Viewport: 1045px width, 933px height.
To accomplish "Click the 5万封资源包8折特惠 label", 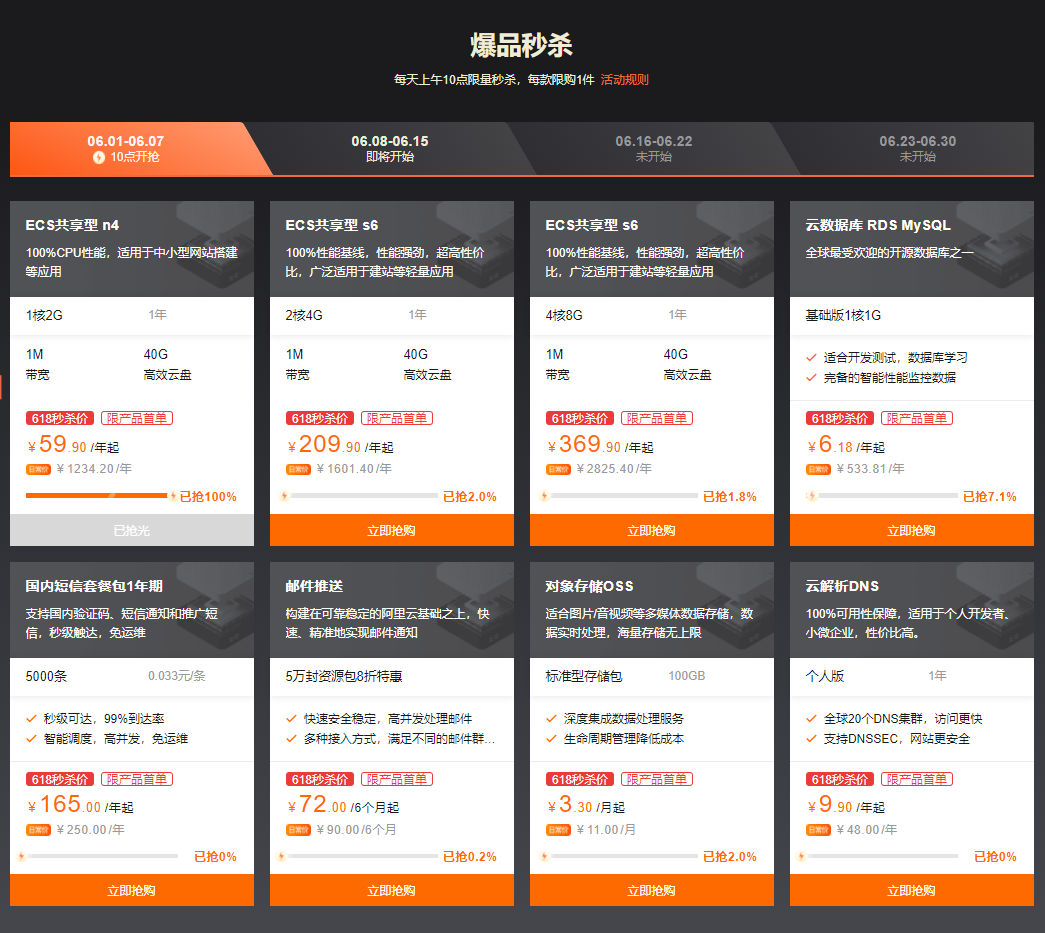I will click(x=344, y=676).
